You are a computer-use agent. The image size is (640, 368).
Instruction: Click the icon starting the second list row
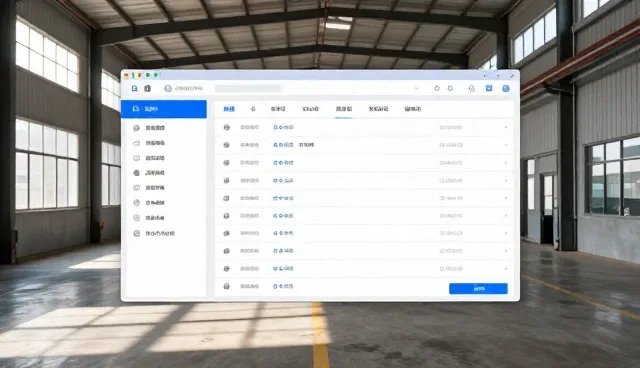pyautogui.click(x=227, y=145)
